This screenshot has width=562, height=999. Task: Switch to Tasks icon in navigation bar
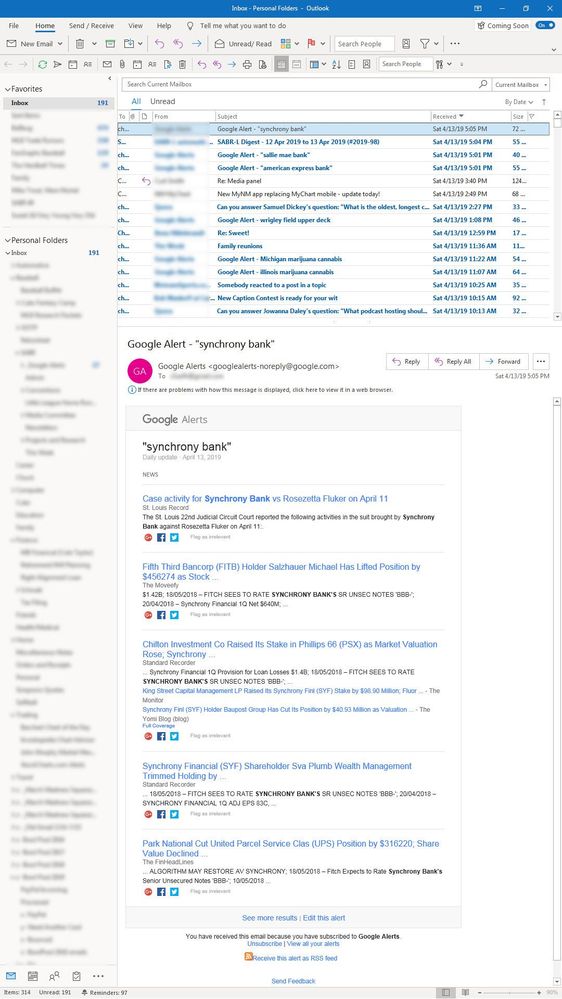tap(76, 975)
